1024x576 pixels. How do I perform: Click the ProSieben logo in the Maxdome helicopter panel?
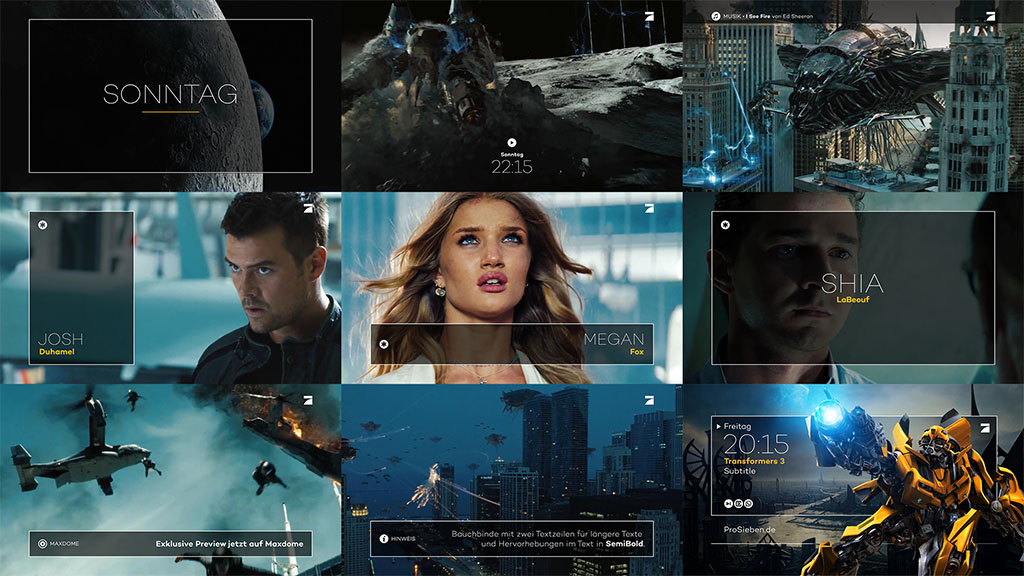tap(308, 400)
